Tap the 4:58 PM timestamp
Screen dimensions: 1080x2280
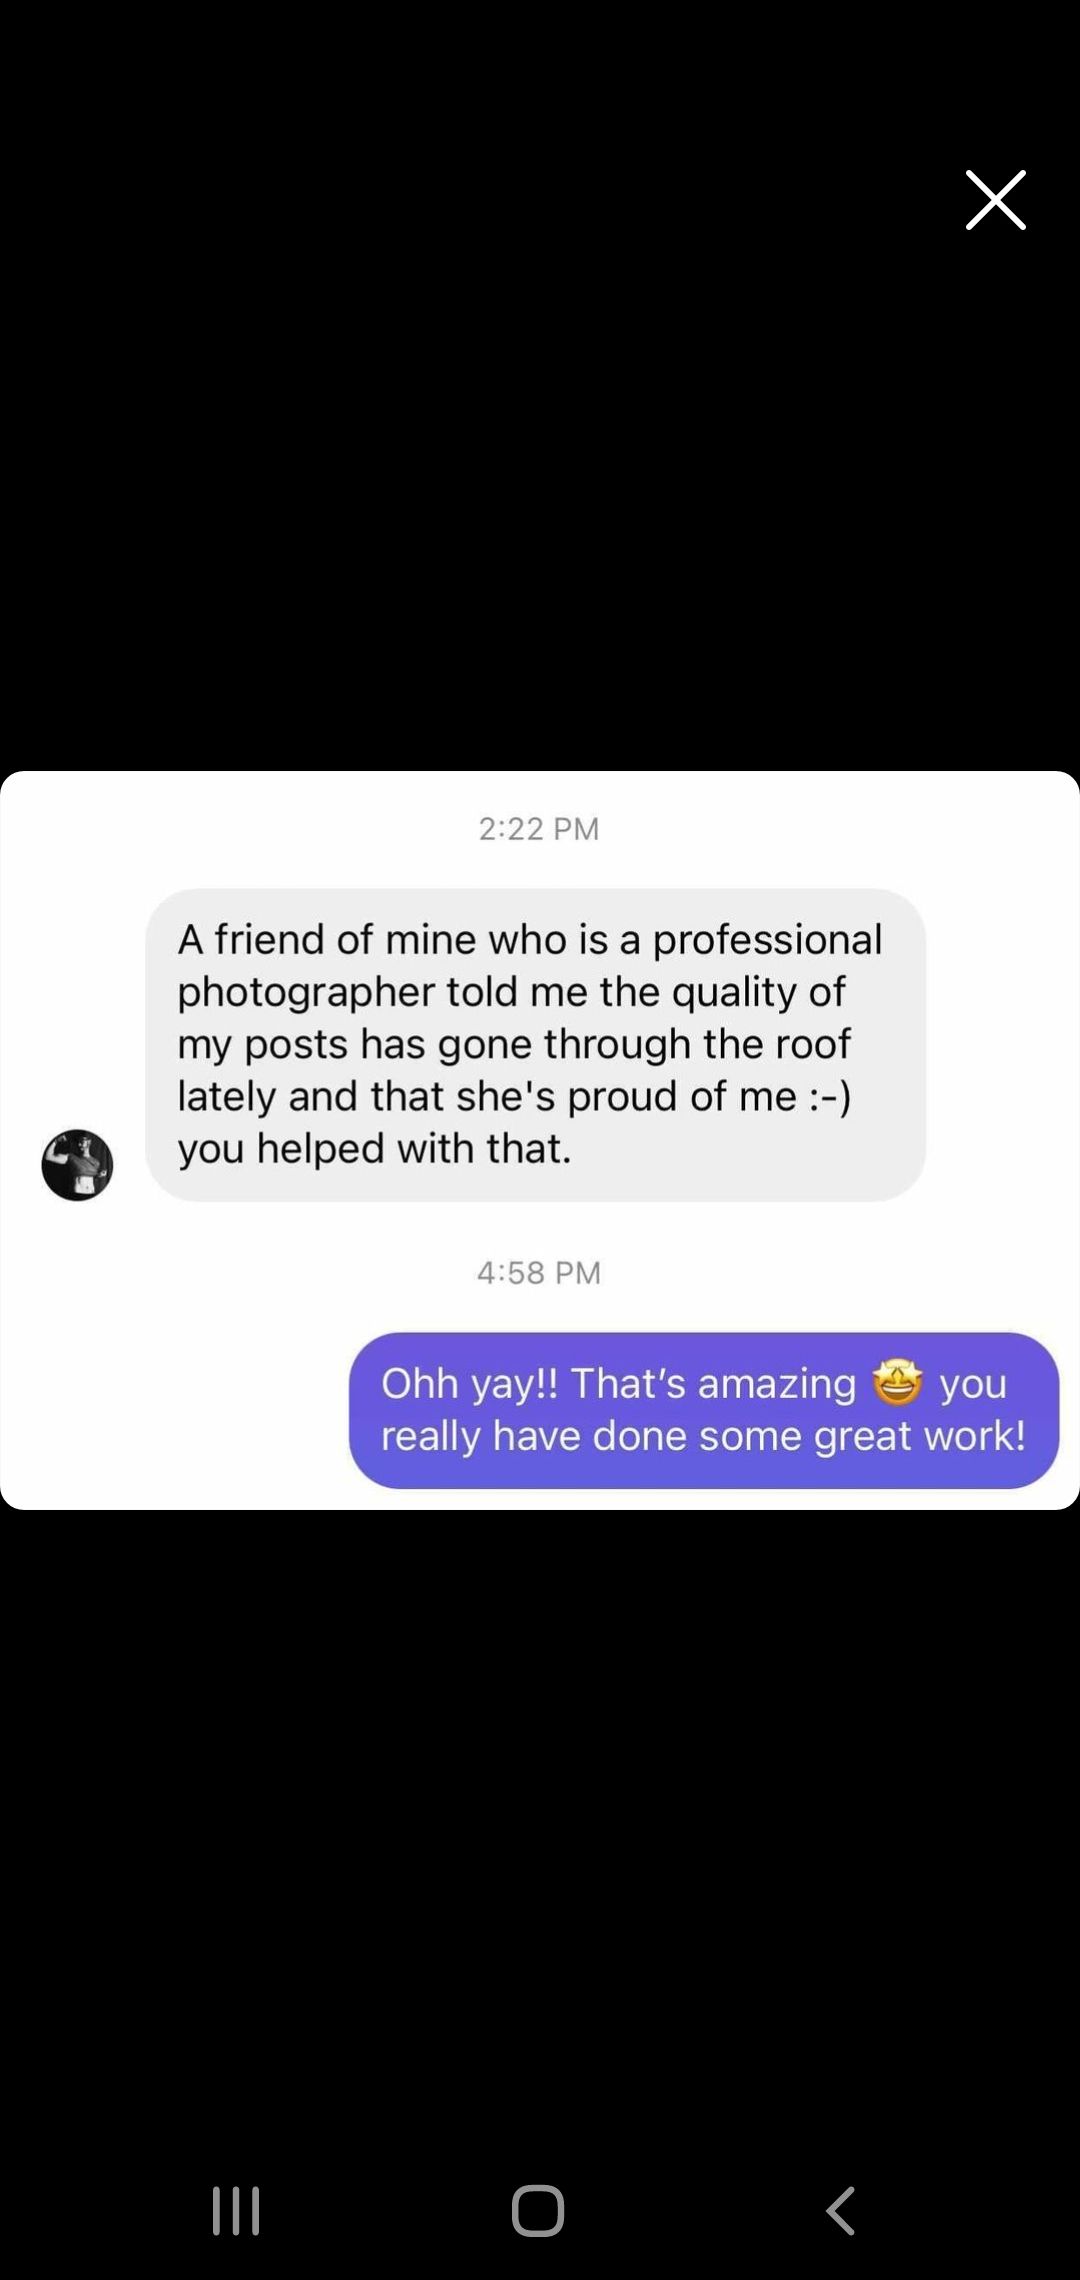point(539,1273)
